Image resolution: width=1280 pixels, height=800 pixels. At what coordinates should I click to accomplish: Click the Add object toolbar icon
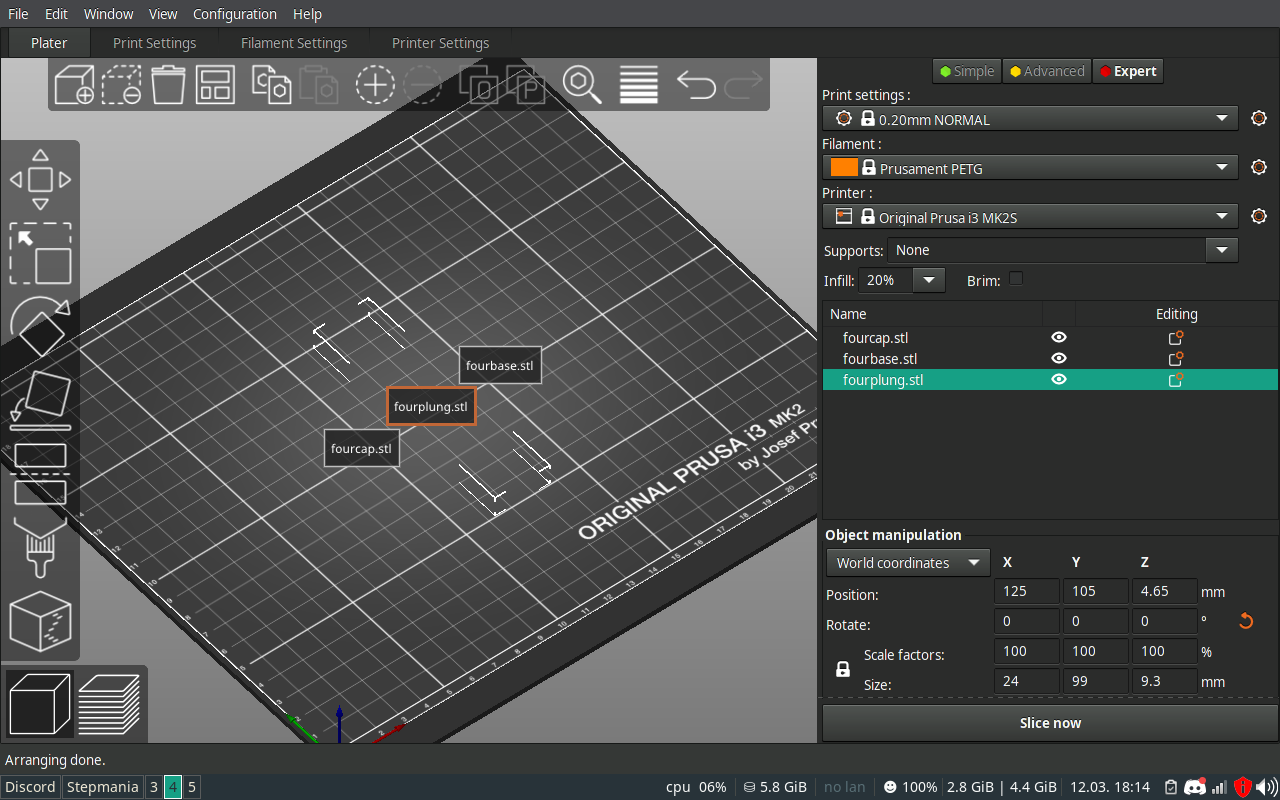(x=74, y=84)
